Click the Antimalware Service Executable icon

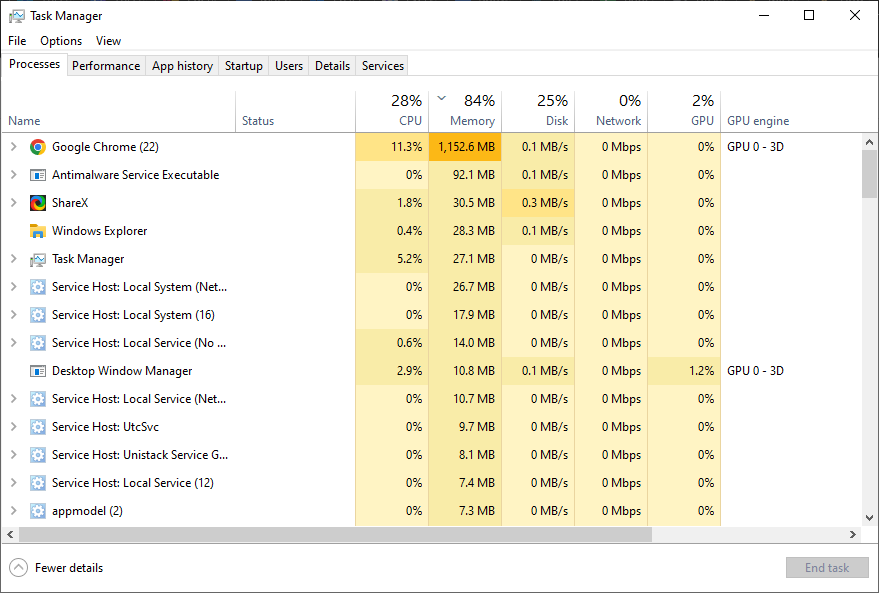38,175
